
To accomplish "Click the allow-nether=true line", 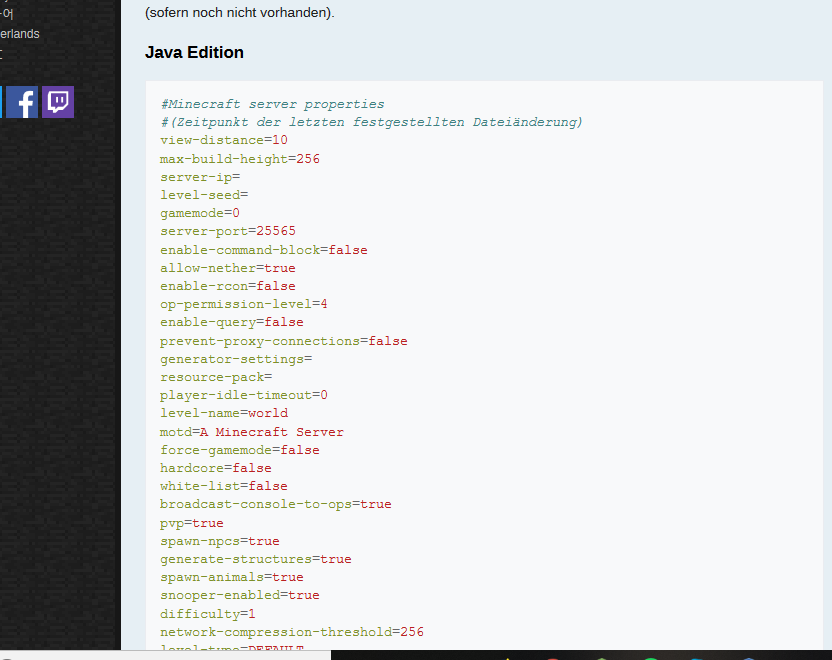I will (x=228, y=268).
